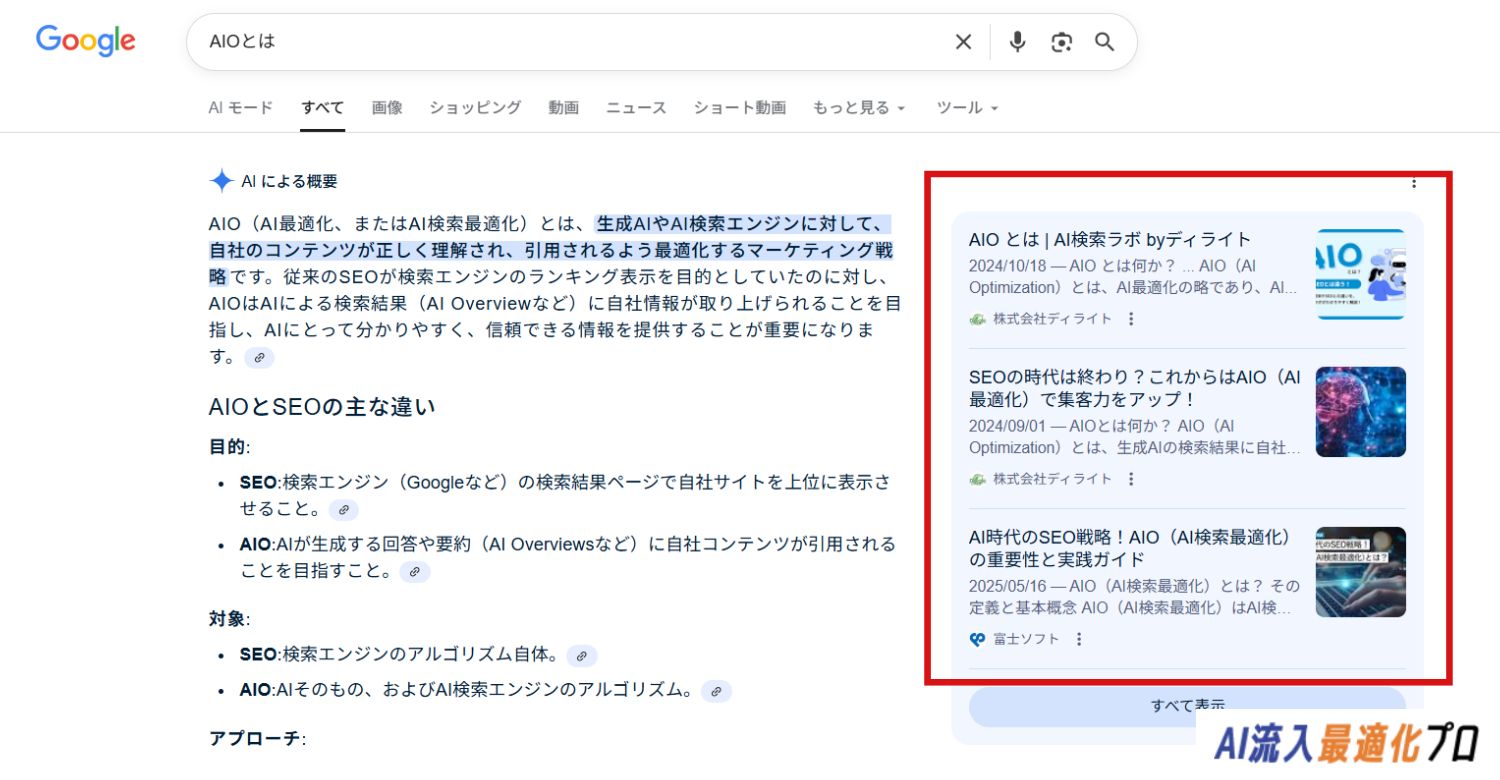Open 'AI時代のSEO戦略' article link
The image size is (1500, 780).
pyautogui.click(x=1130, y=548)
